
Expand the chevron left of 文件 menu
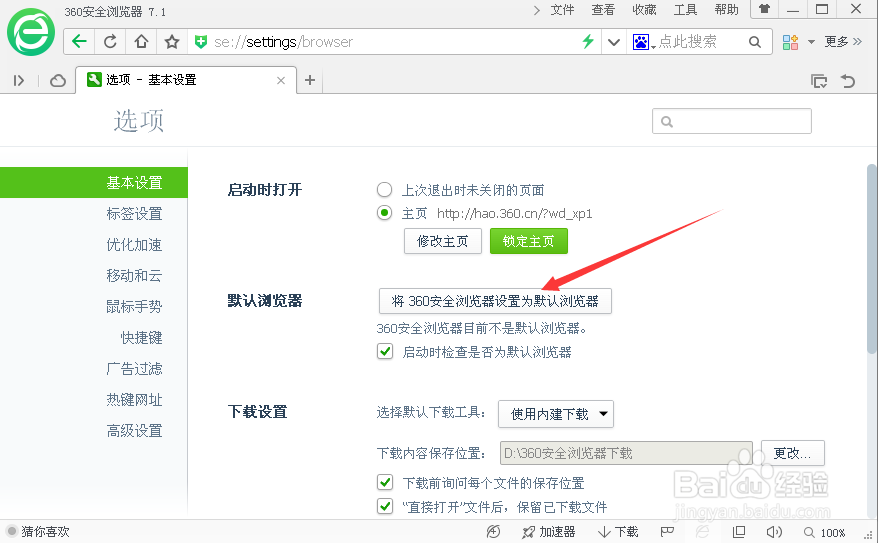click(536, 10)
